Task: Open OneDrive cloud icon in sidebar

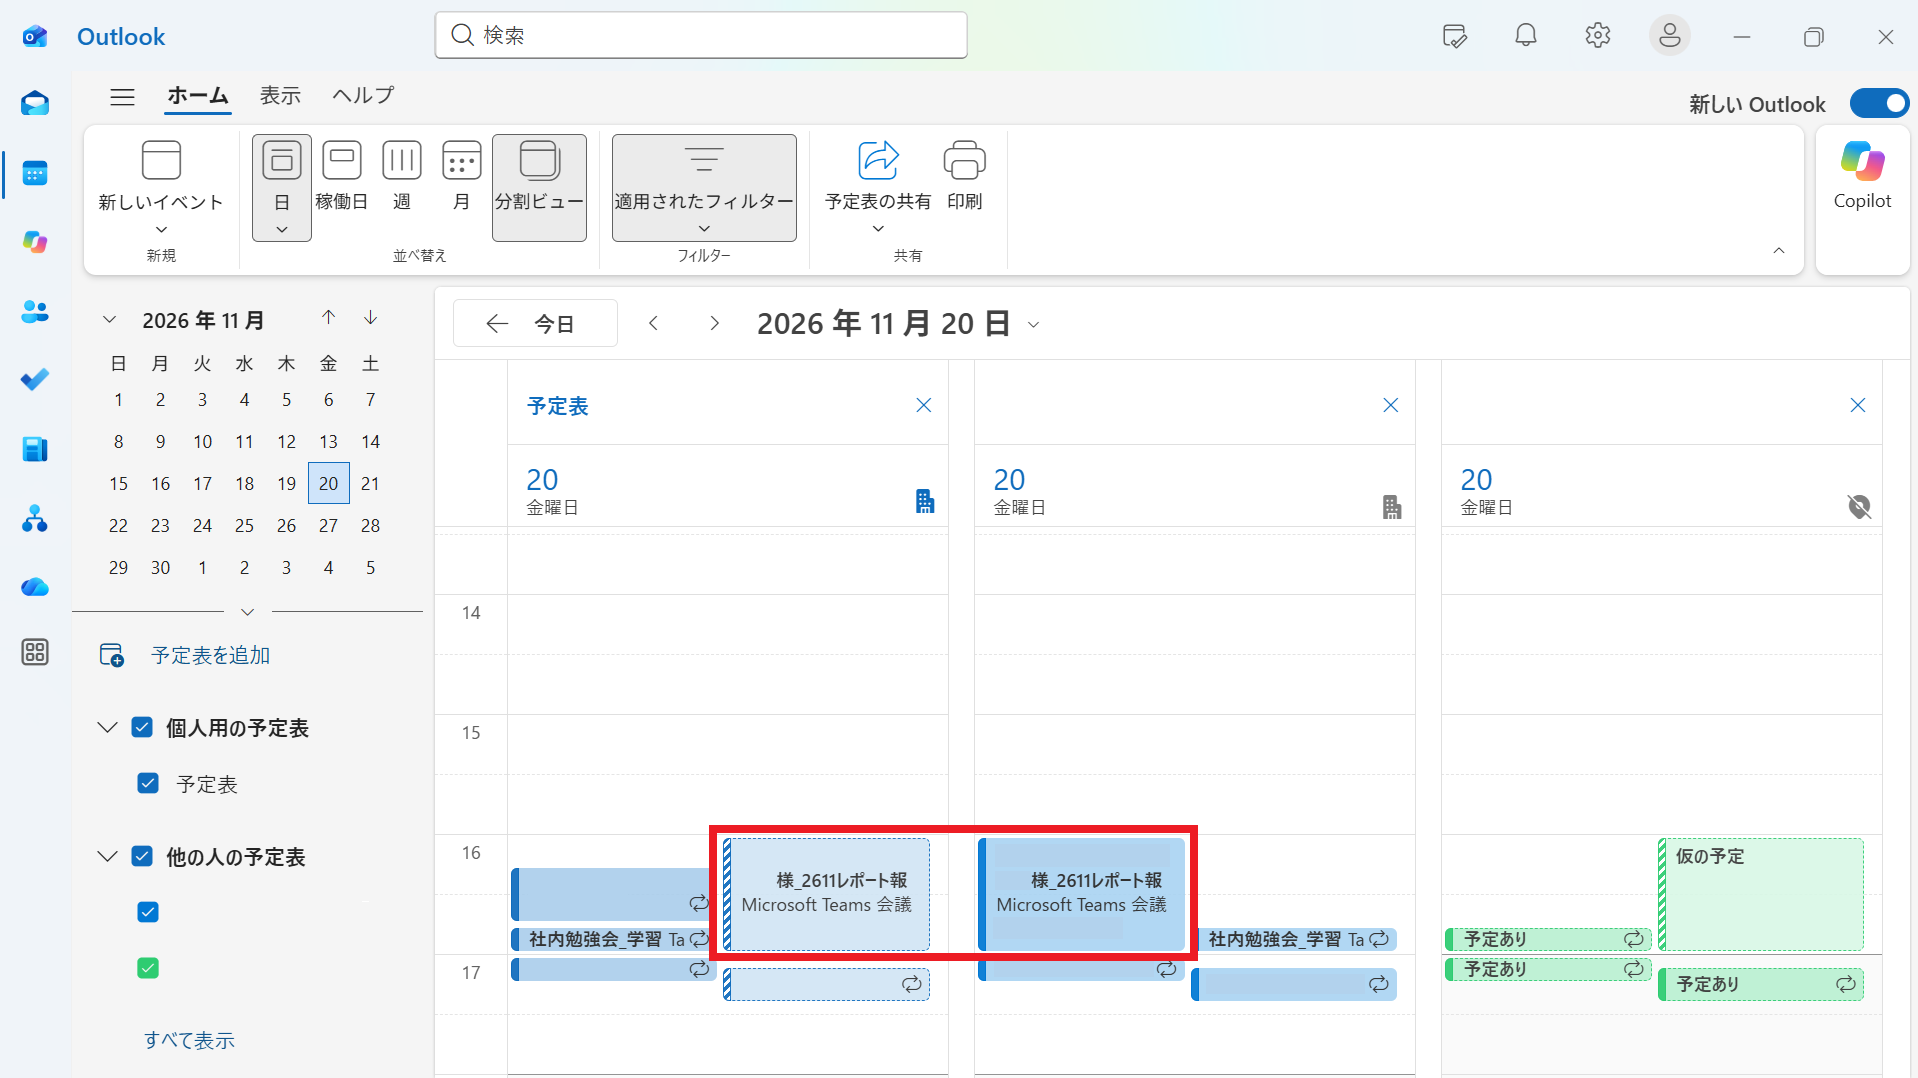Action: coord(35,587)
